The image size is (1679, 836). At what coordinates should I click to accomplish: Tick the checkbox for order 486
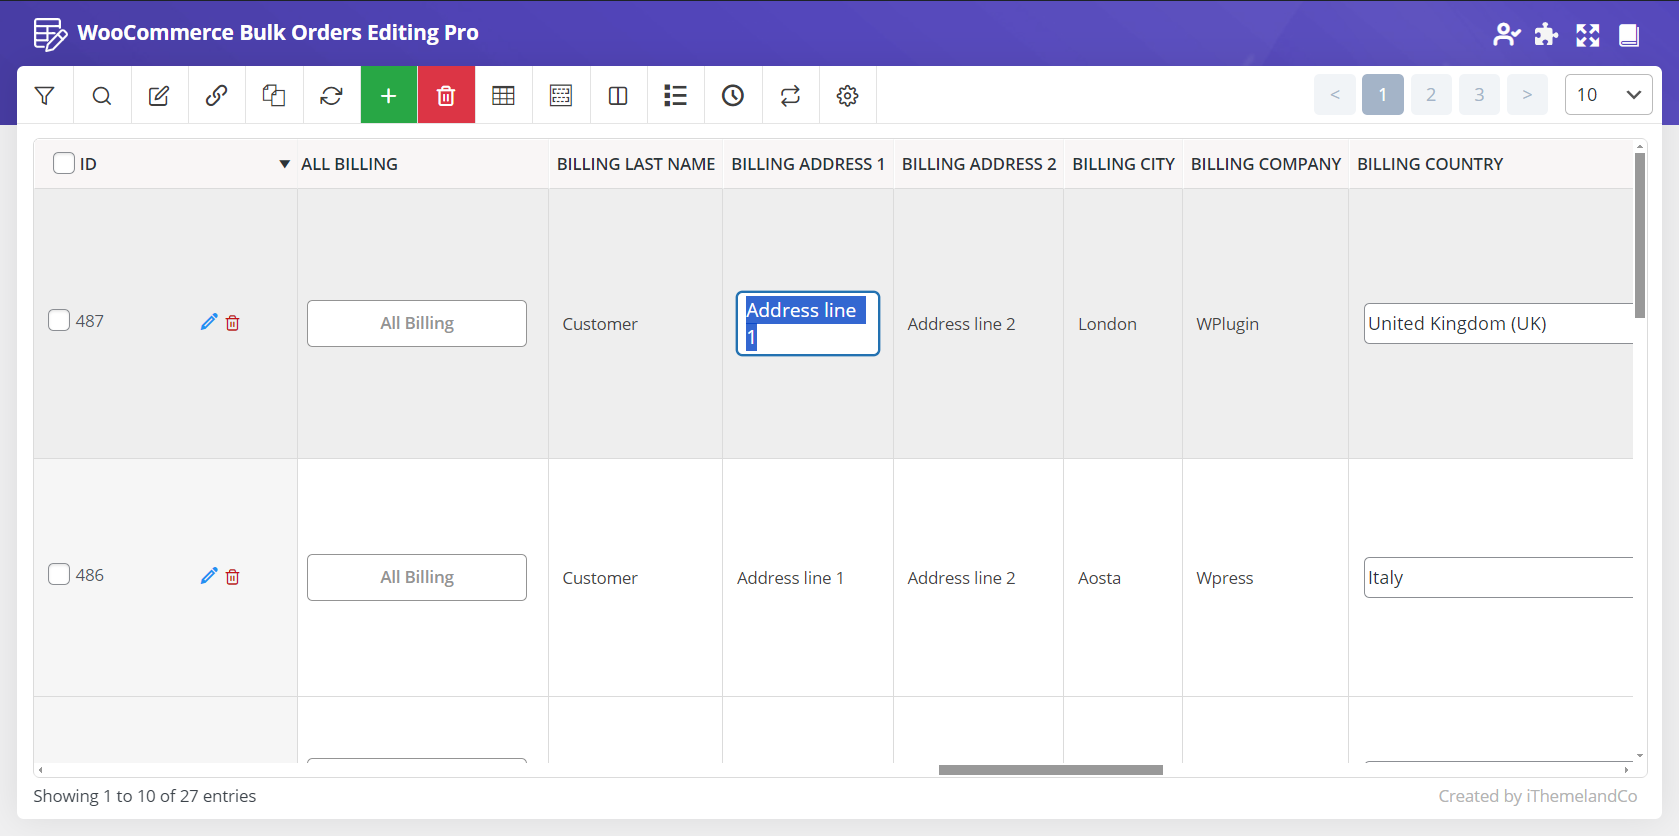(60, 574)
